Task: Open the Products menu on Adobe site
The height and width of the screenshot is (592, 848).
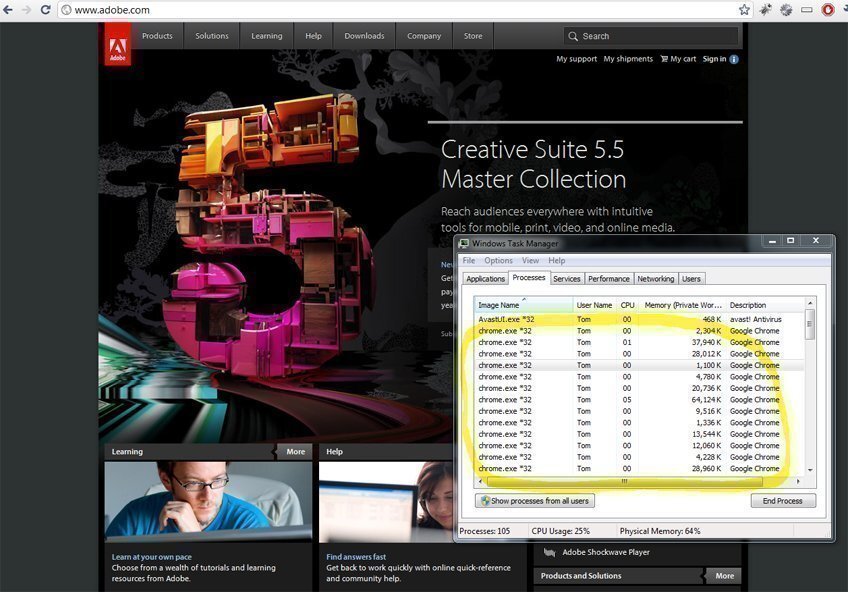Action: coord(157,36)
